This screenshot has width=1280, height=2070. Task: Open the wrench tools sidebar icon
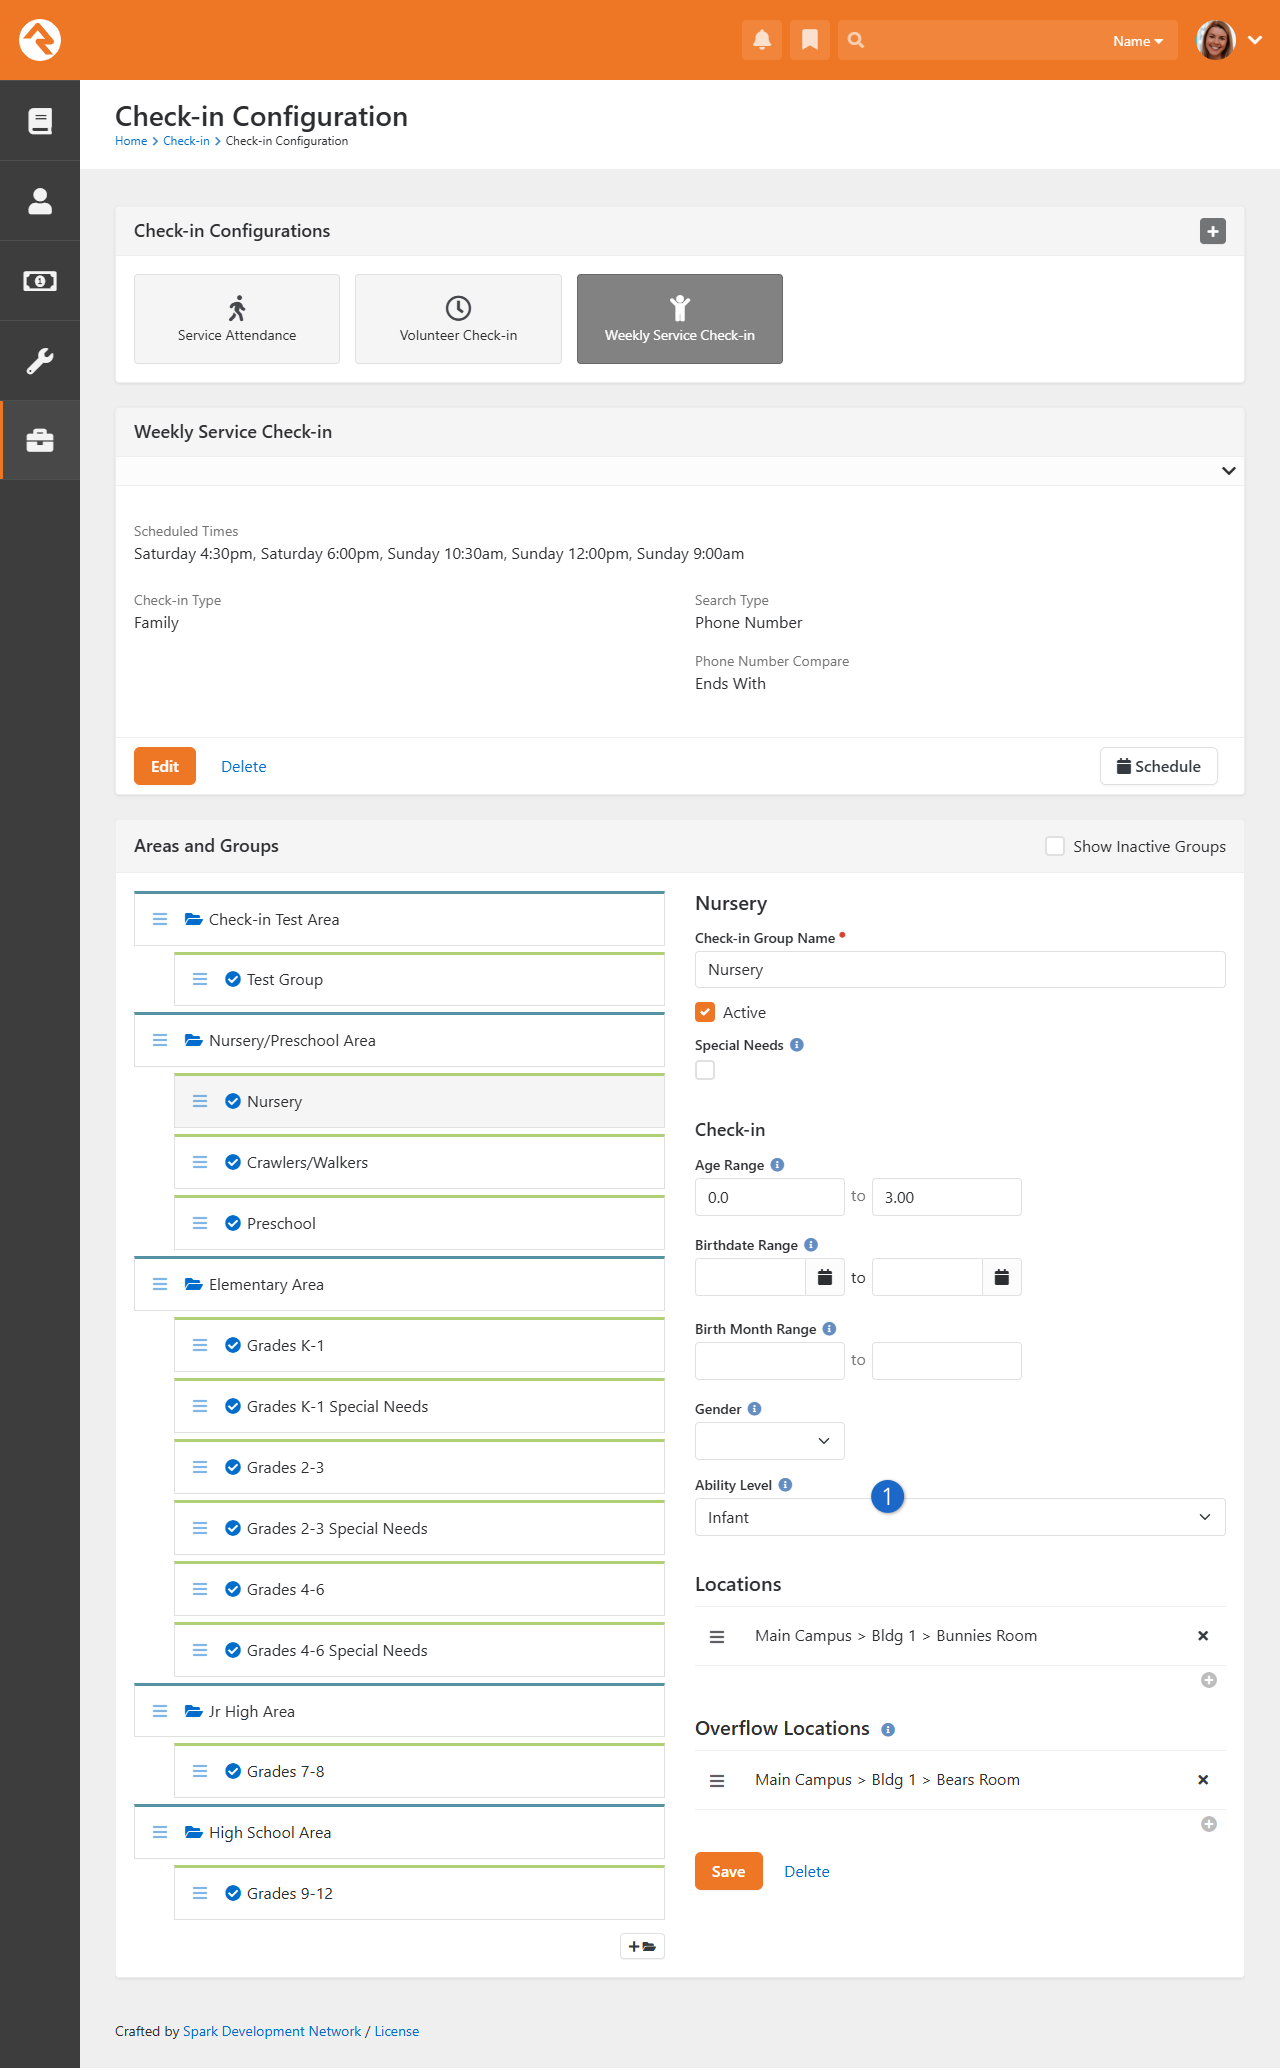click(x=40, y=361)
